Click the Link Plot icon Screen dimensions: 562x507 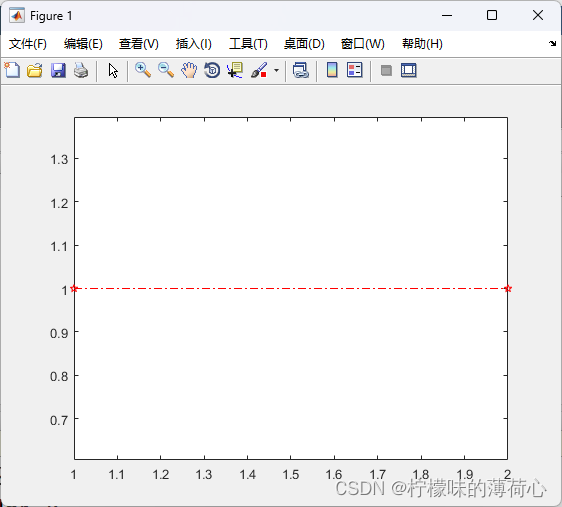301,70
